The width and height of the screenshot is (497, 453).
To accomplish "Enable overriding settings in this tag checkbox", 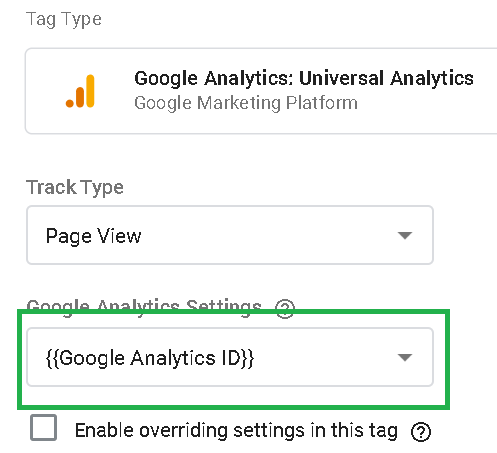I will [43, 427].
